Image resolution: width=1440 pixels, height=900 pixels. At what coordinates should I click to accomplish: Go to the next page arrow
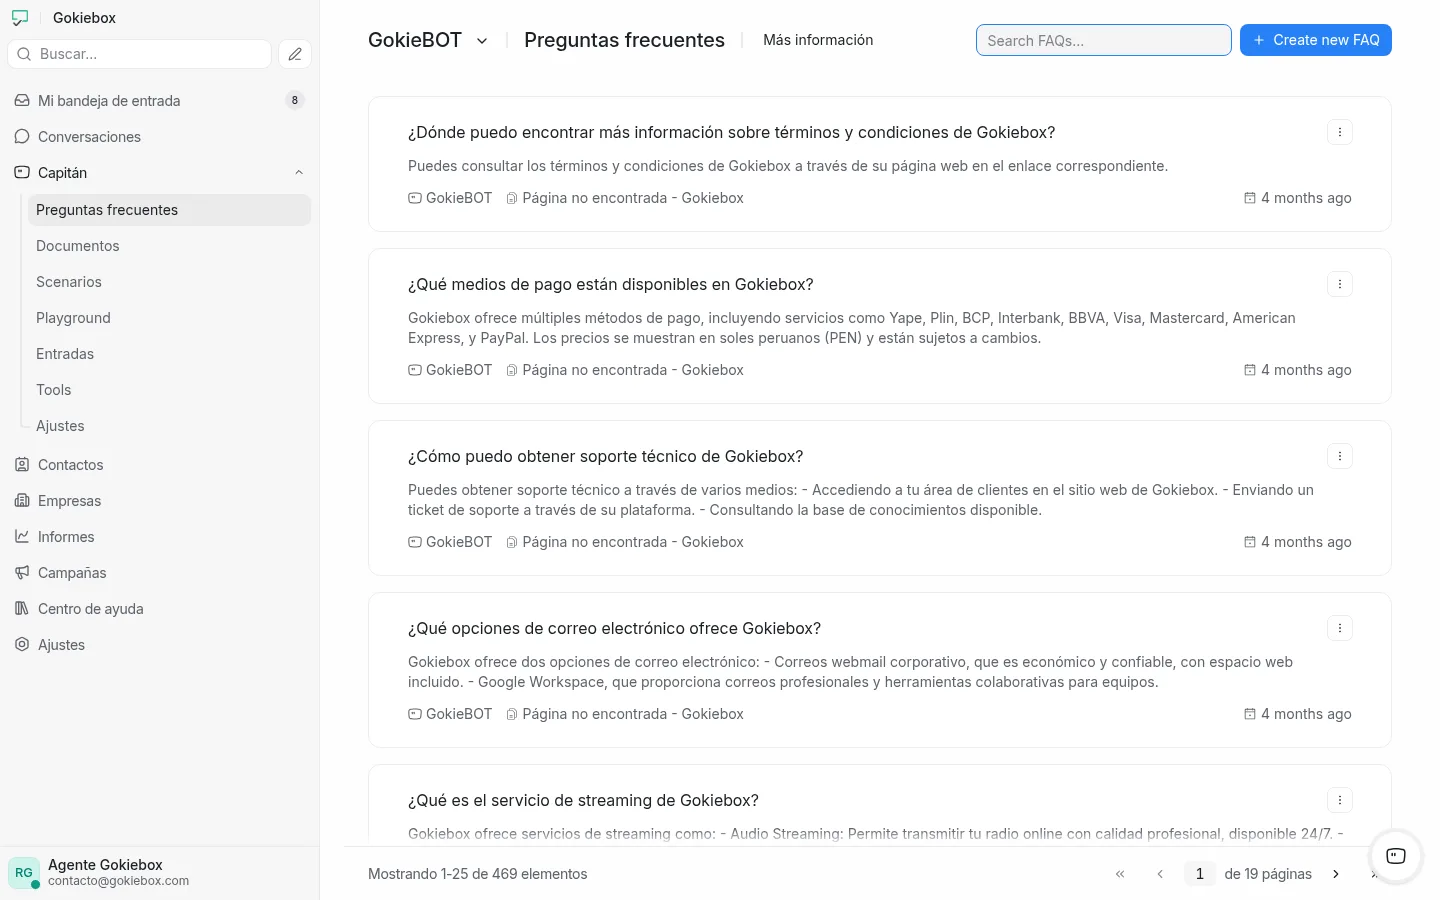click(x=1336, y=874)
